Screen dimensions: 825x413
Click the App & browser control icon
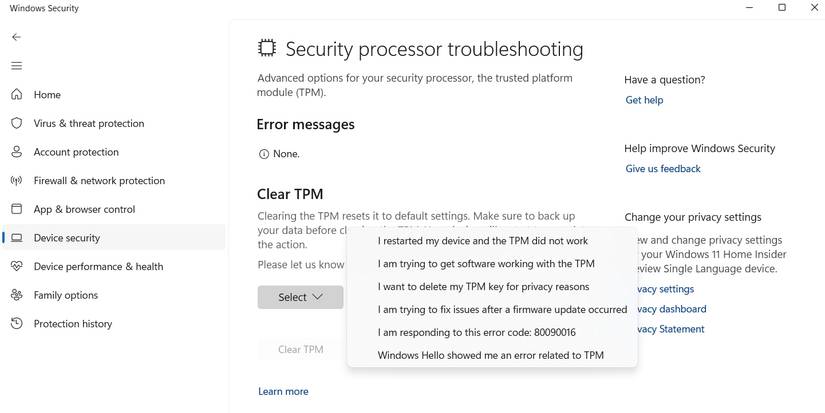(x=16, y=210)
